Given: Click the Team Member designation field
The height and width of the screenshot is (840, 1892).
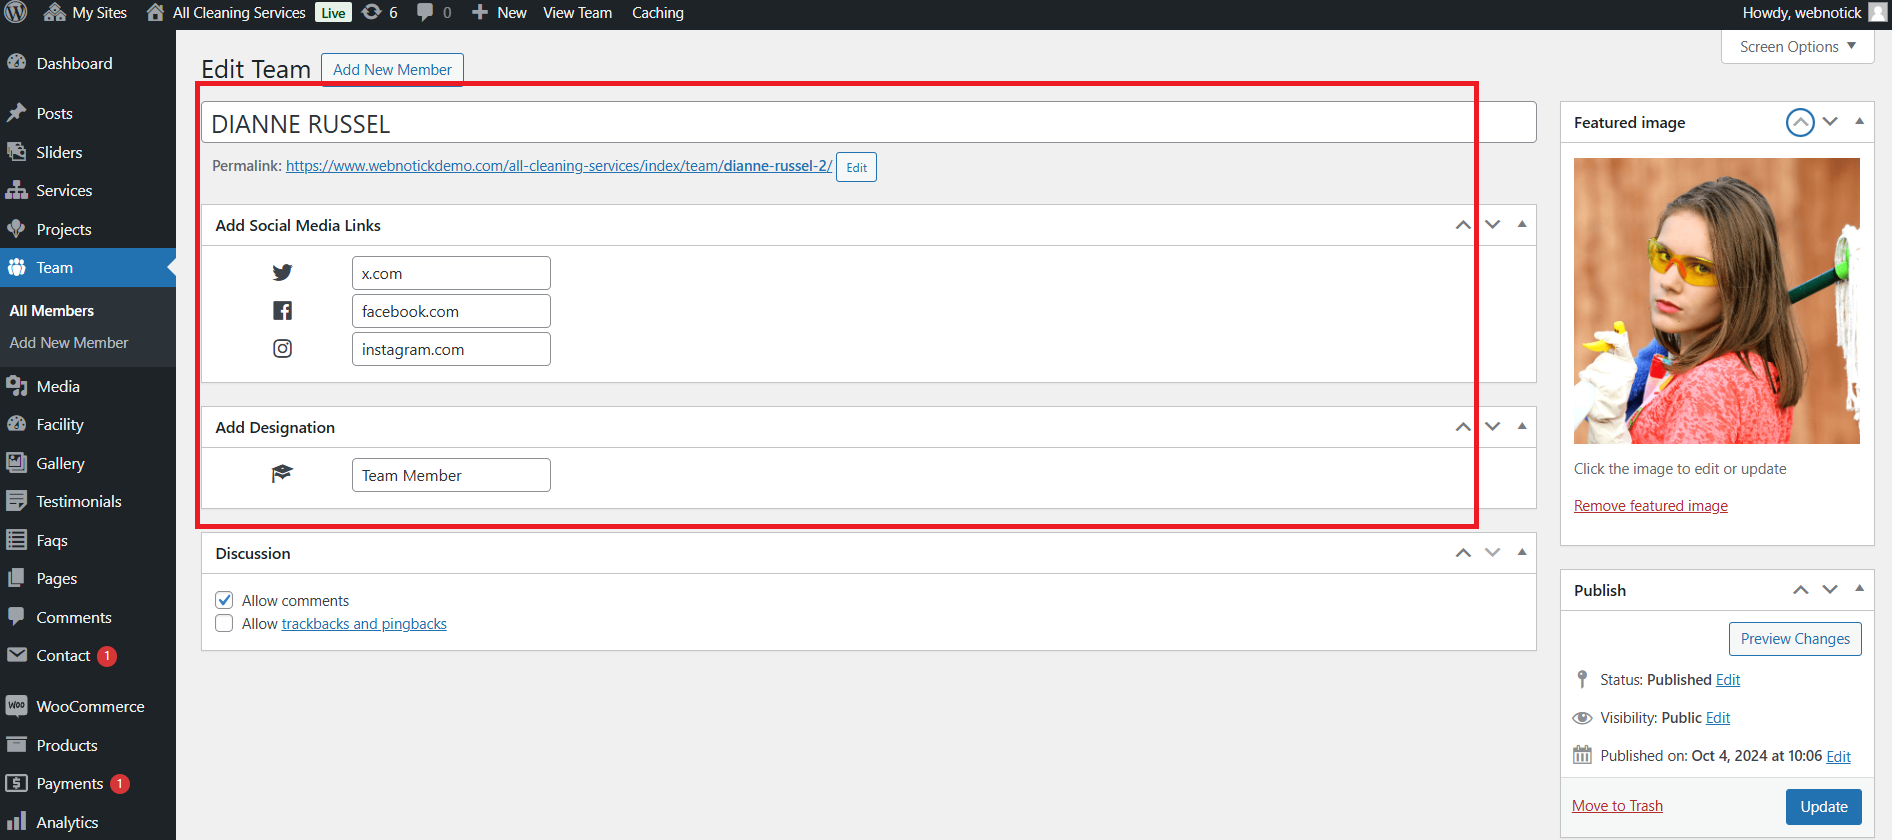Looking at the screenshot, I should click(451, 475).
